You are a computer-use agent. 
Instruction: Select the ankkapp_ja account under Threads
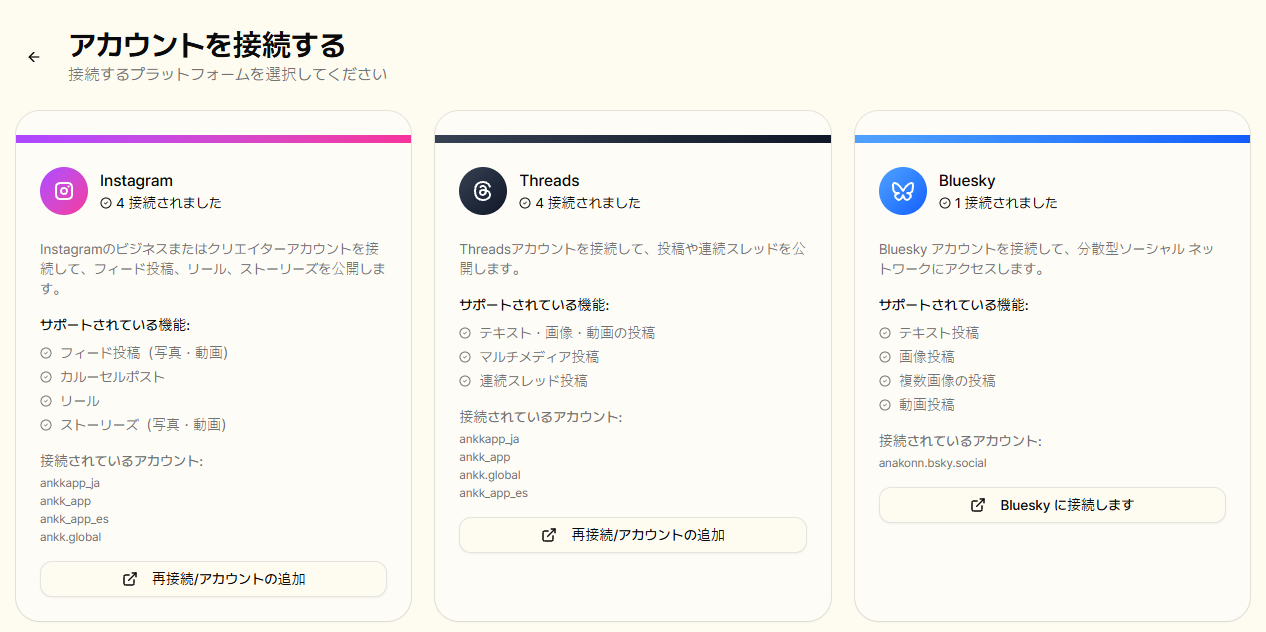tap(490, 439)
